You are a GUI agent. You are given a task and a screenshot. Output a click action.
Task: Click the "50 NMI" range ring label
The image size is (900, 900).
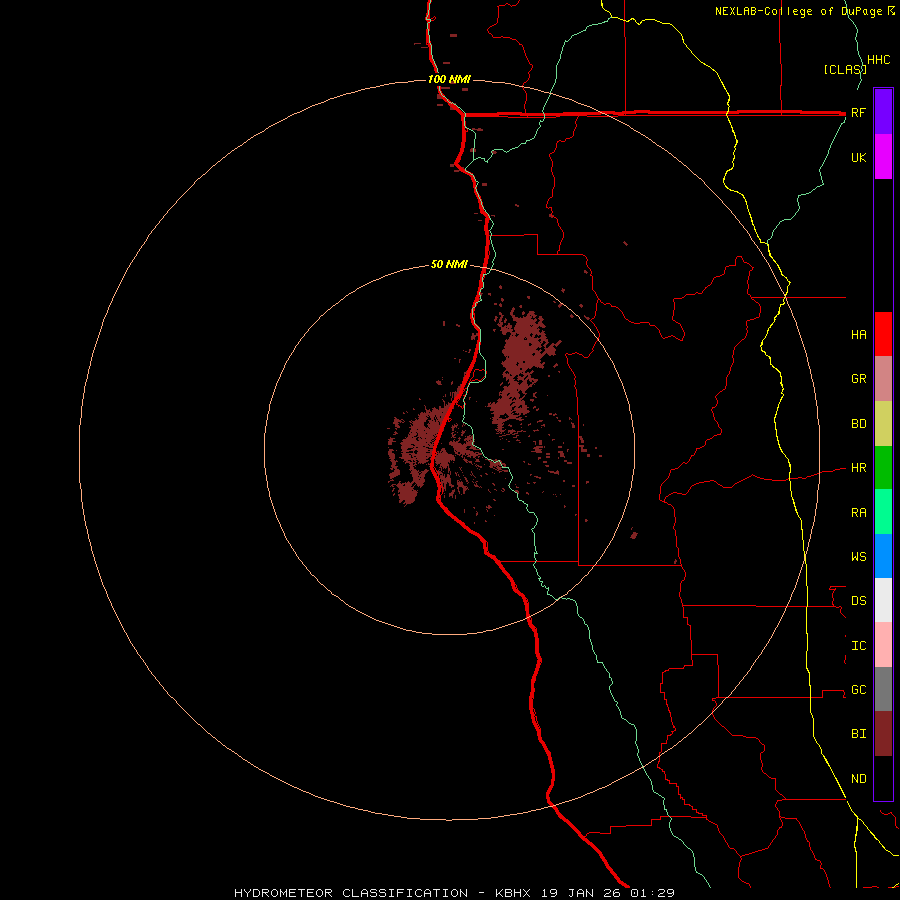pos(449,264)
